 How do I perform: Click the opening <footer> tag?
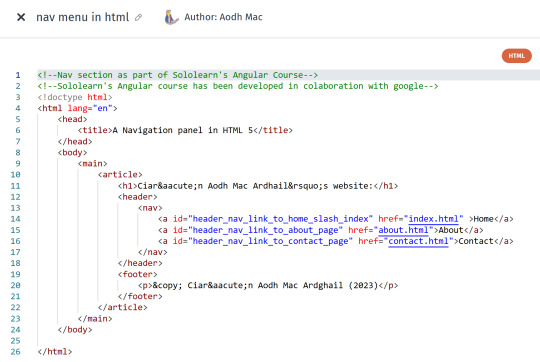coord(137,274)
